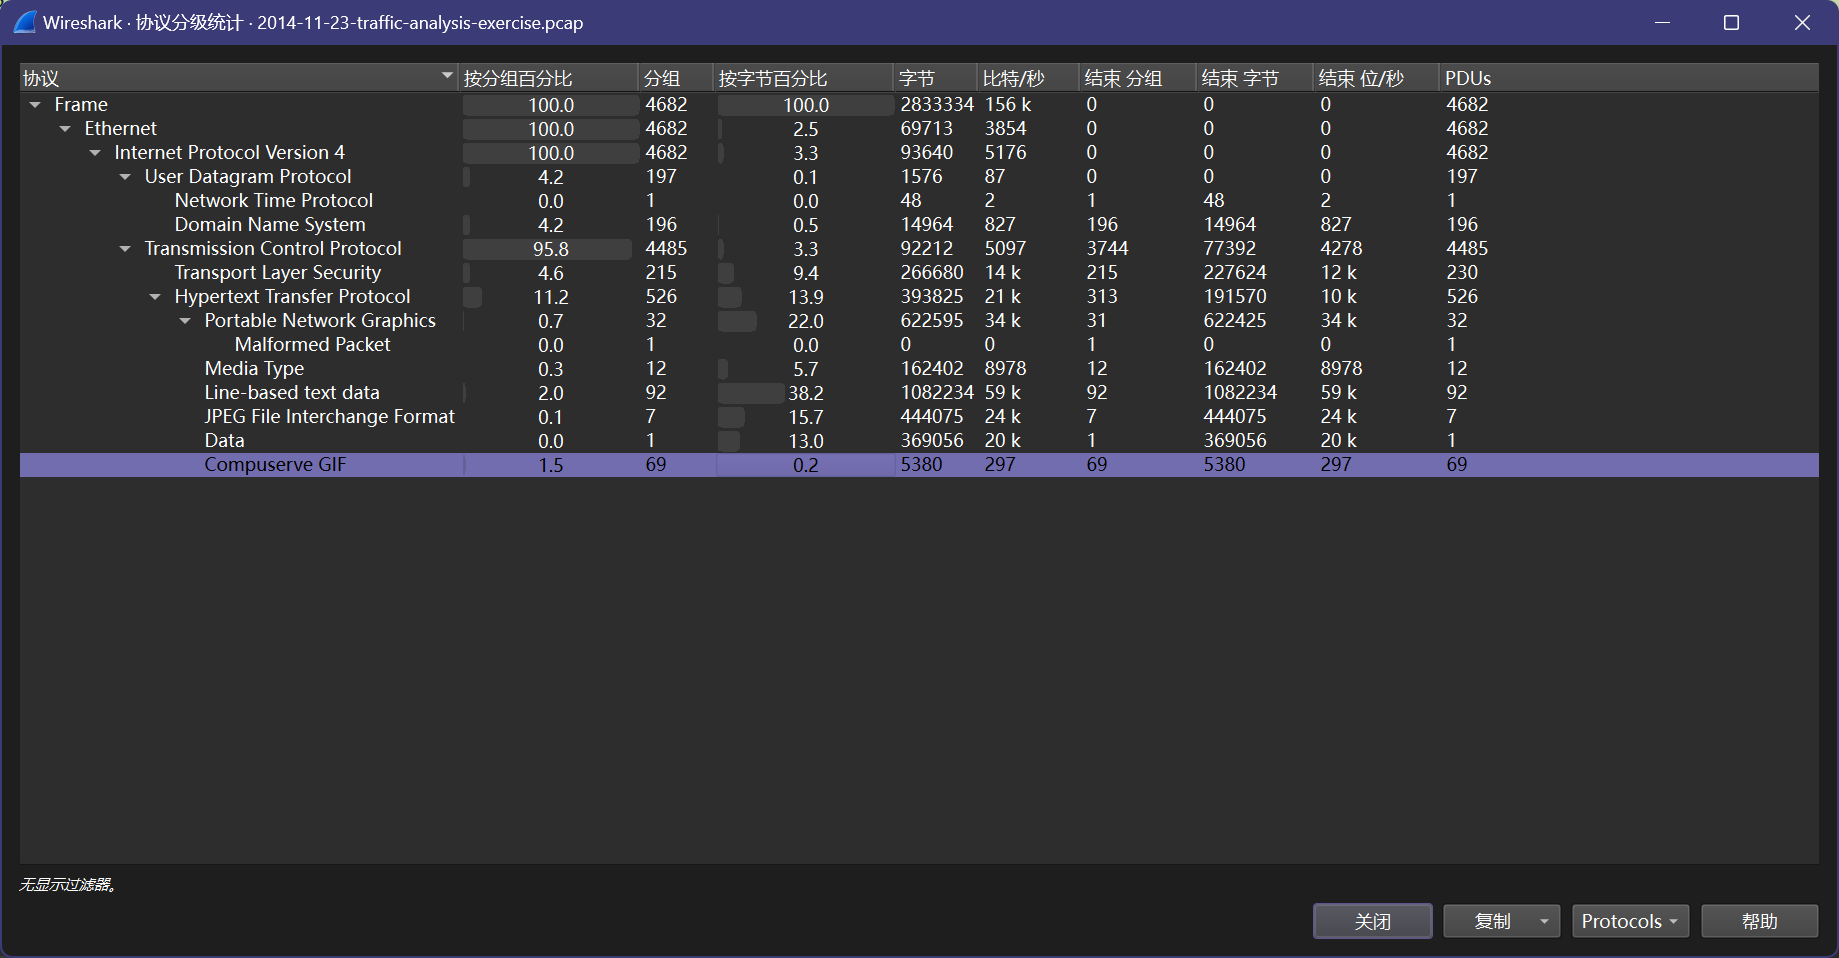The height and width of the screenshot is (958, 1839).
Task: Select the Malformed Packet row
Action: (x=919, y=345)
